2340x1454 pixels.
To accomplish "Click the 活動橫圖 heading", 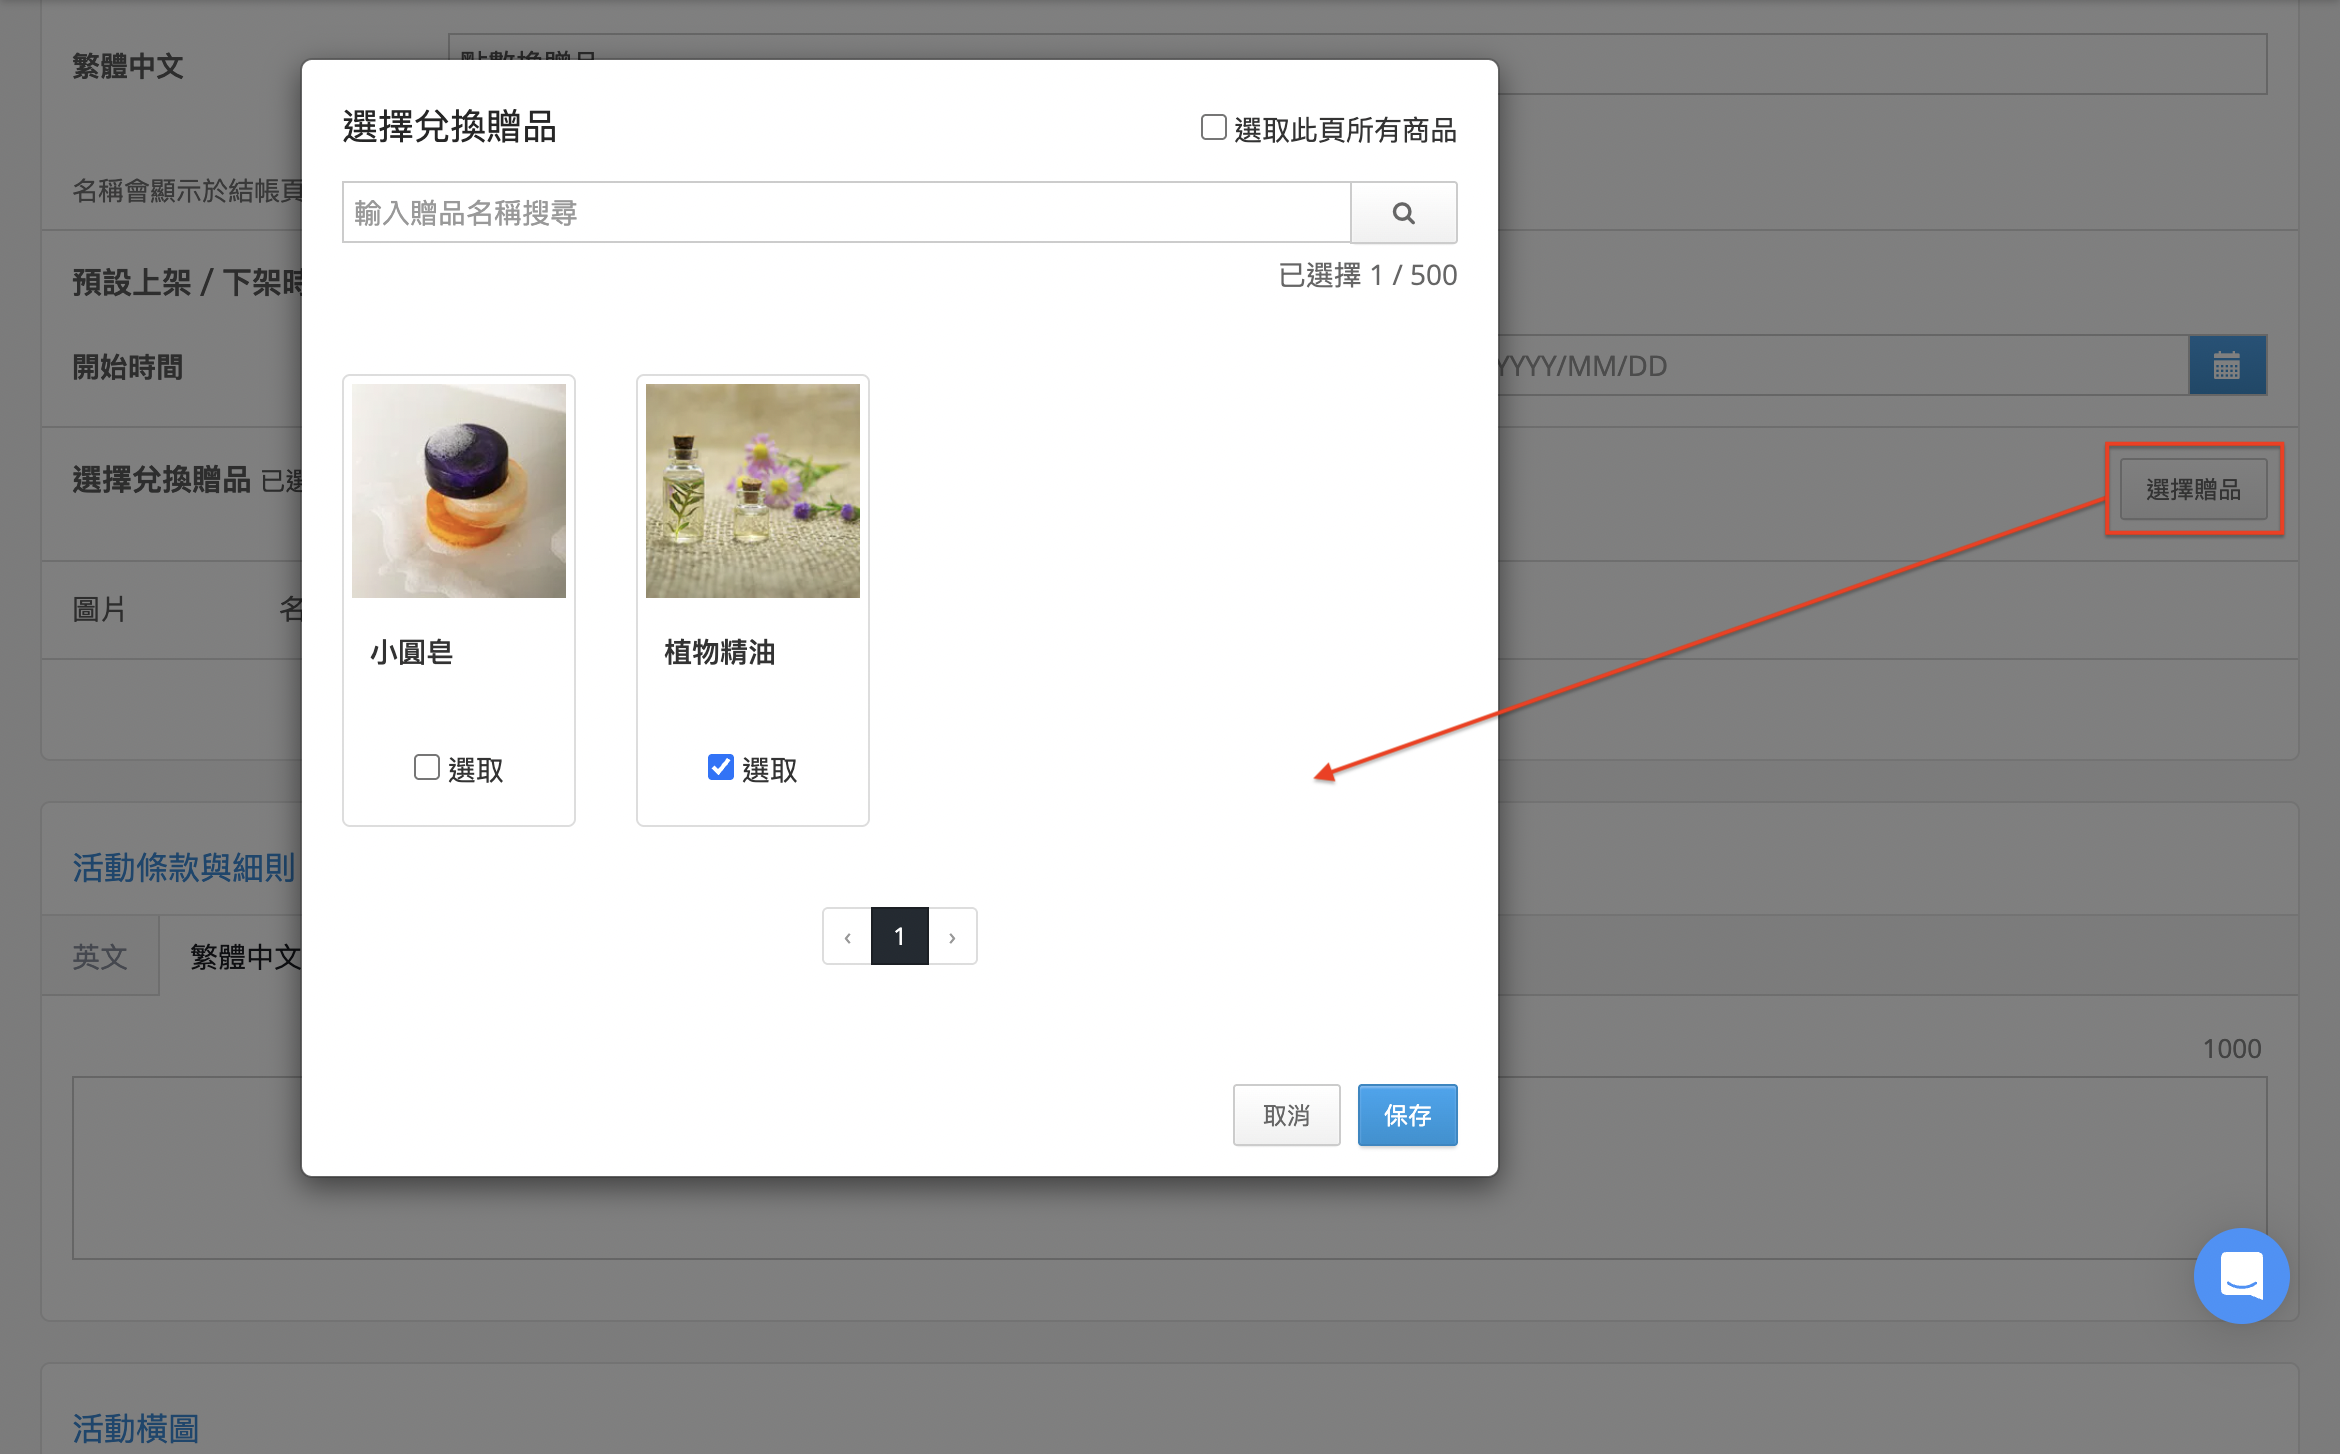I will coord(136,1428).
